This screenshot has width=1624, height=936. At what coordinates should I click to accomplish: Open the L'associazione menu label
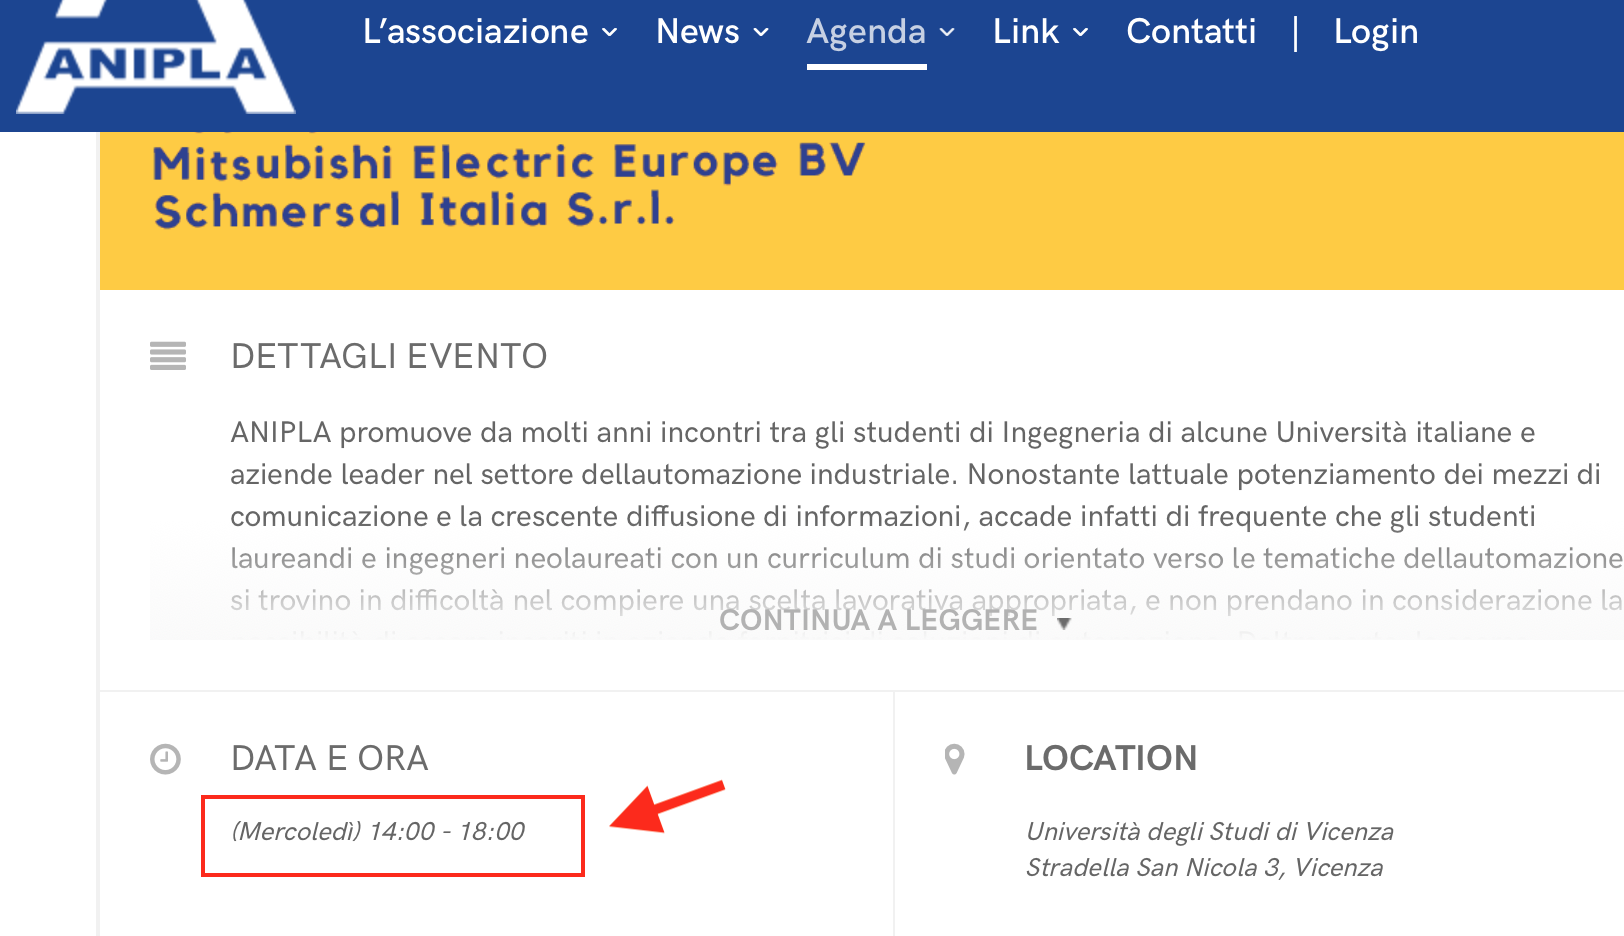475,32
